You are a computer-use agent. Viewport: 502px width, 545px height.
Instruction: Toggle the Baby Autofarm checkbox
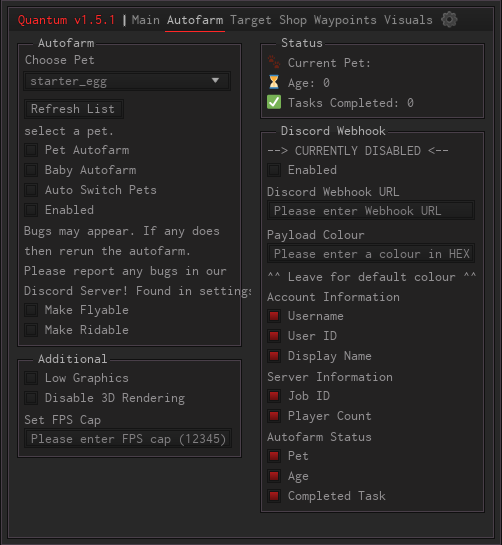tap(31, 170)
